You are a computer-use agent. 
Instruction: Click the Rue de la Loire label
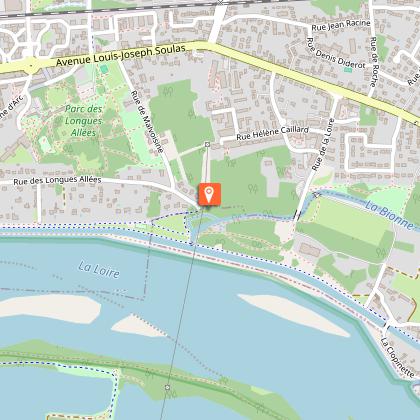[323, 144]
